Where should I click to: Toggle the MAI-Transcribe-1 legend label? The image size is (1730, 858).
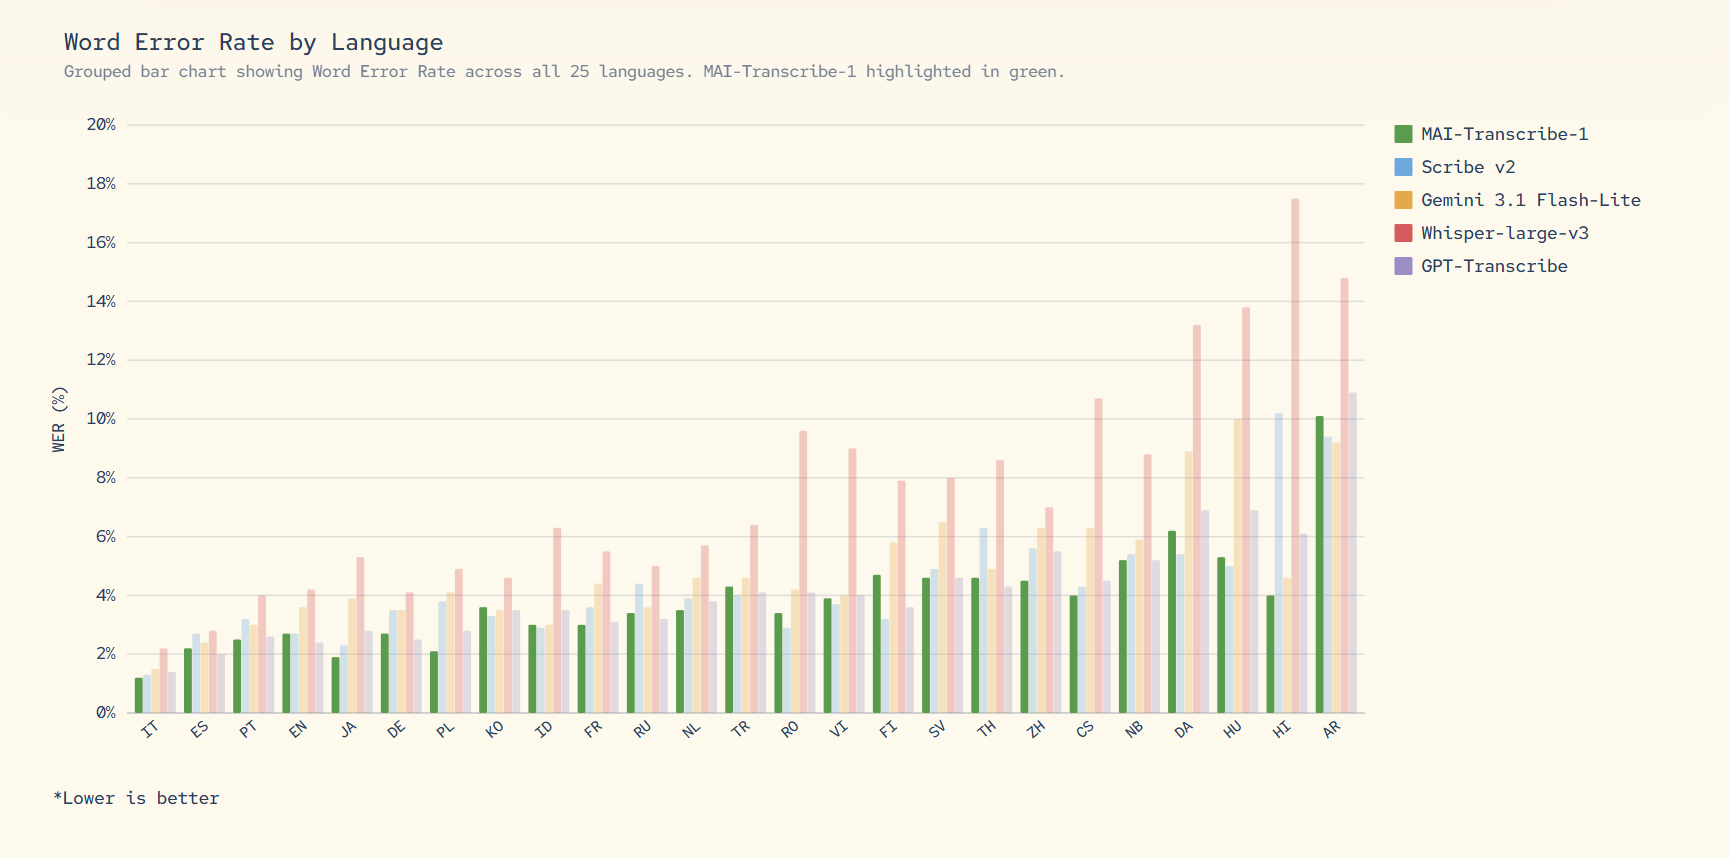click(x=1504, y=134)
